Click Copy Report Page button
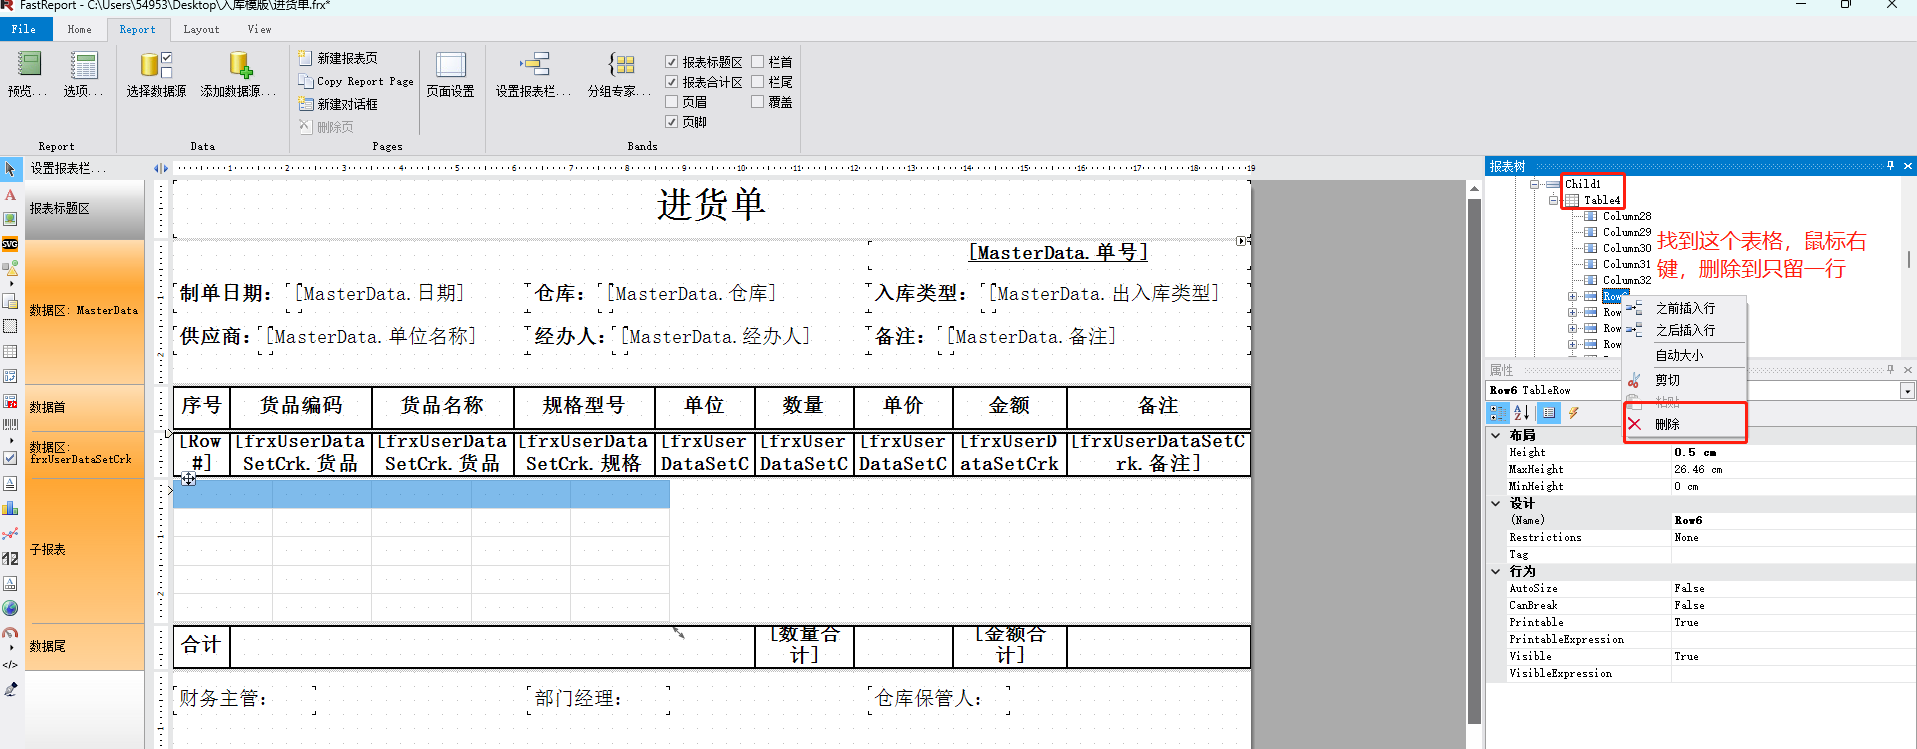This screenshot has height=749, width=1917. pyautogui.click(x=356, y=81)
